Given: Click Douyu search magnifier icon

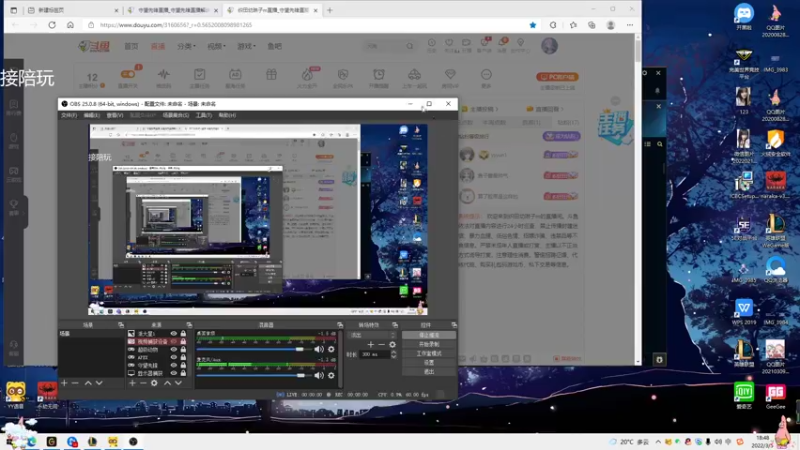Looking at the screenshot, I should click(x=410, y=46).
